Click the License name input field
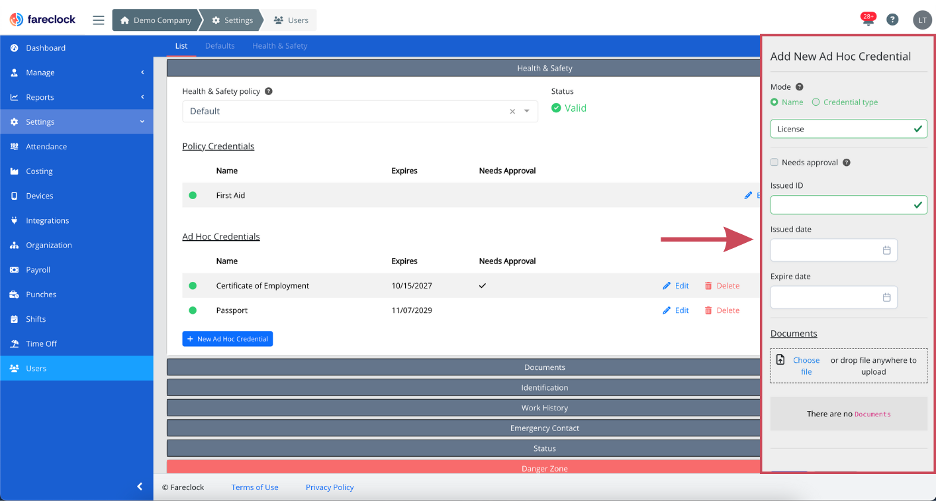 pyautogui.click(x=848, y=129)
